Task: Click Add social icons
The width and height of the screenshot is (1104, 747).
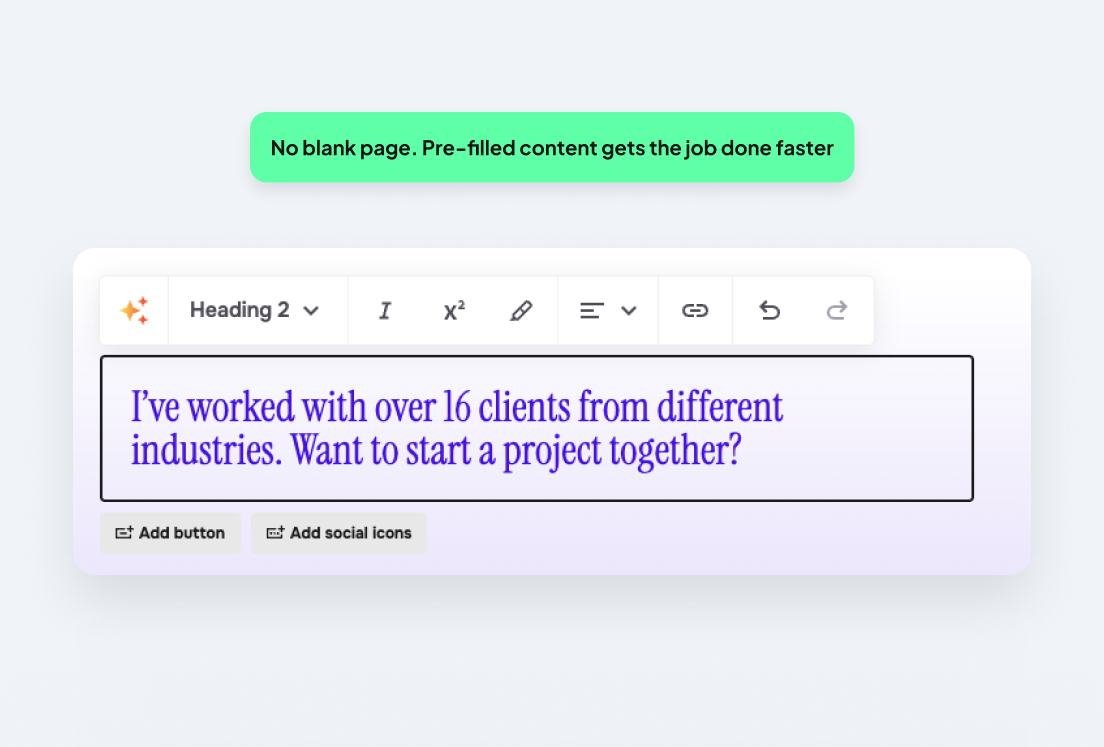Action: click(x=339, y=533)
